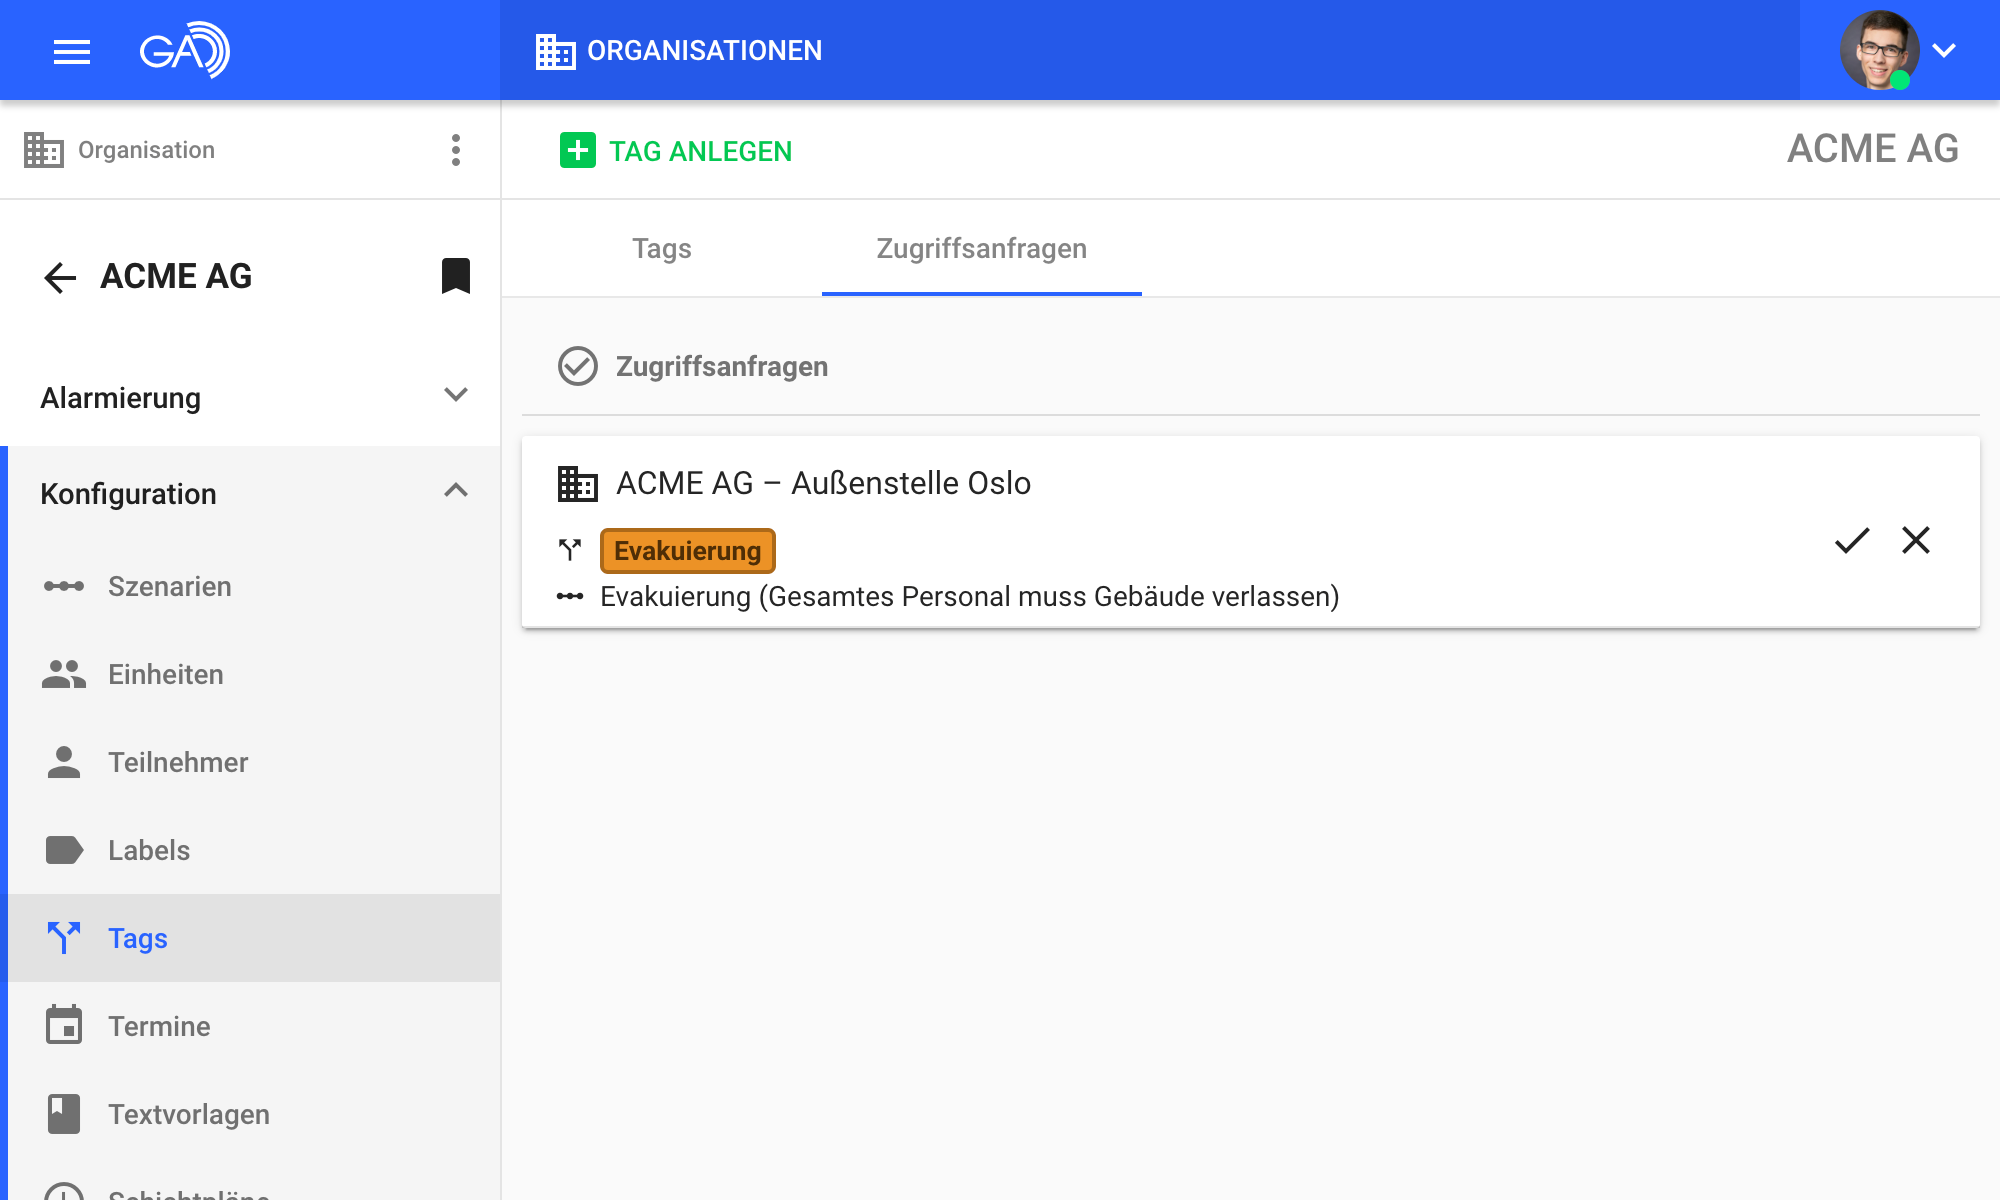Screen dimensions: 2000x1200
Task: Toggle the Zugriffsanfragen circle check icon
Action: (x=577, y=366)
